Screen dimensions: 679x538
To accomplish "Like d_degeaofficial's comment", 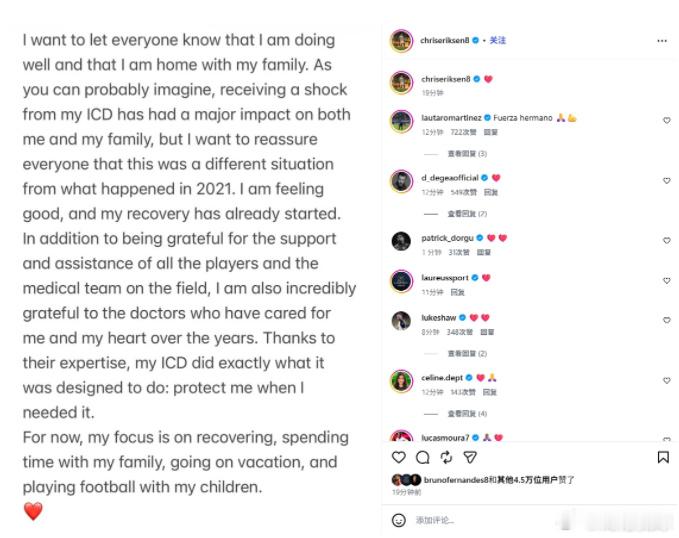I will (x=666, y=181).
